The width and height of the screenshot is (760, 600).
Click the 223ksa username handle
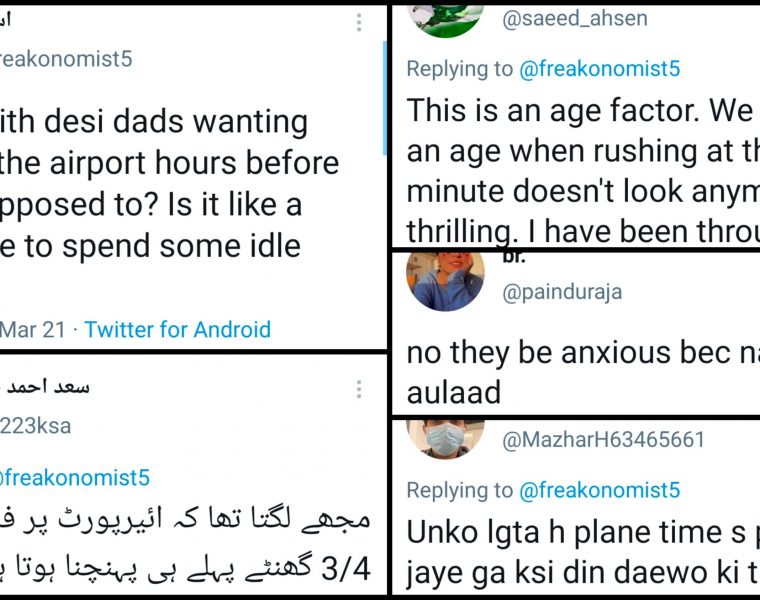click(36, 426)
